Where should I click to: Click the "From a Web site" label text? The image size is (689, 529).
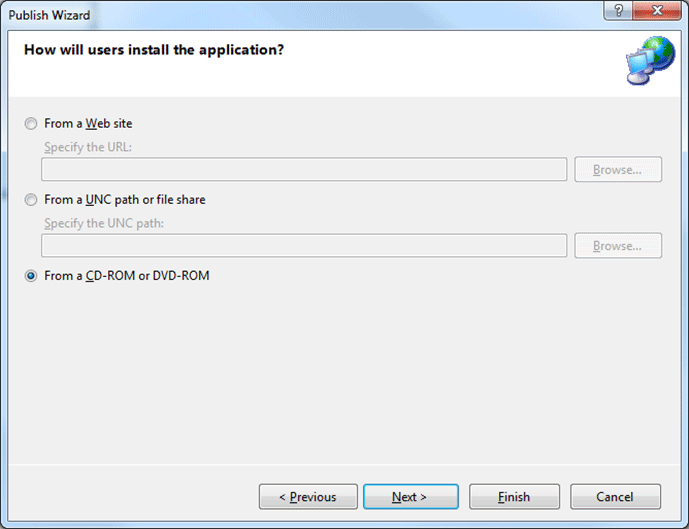pos(88,124)
